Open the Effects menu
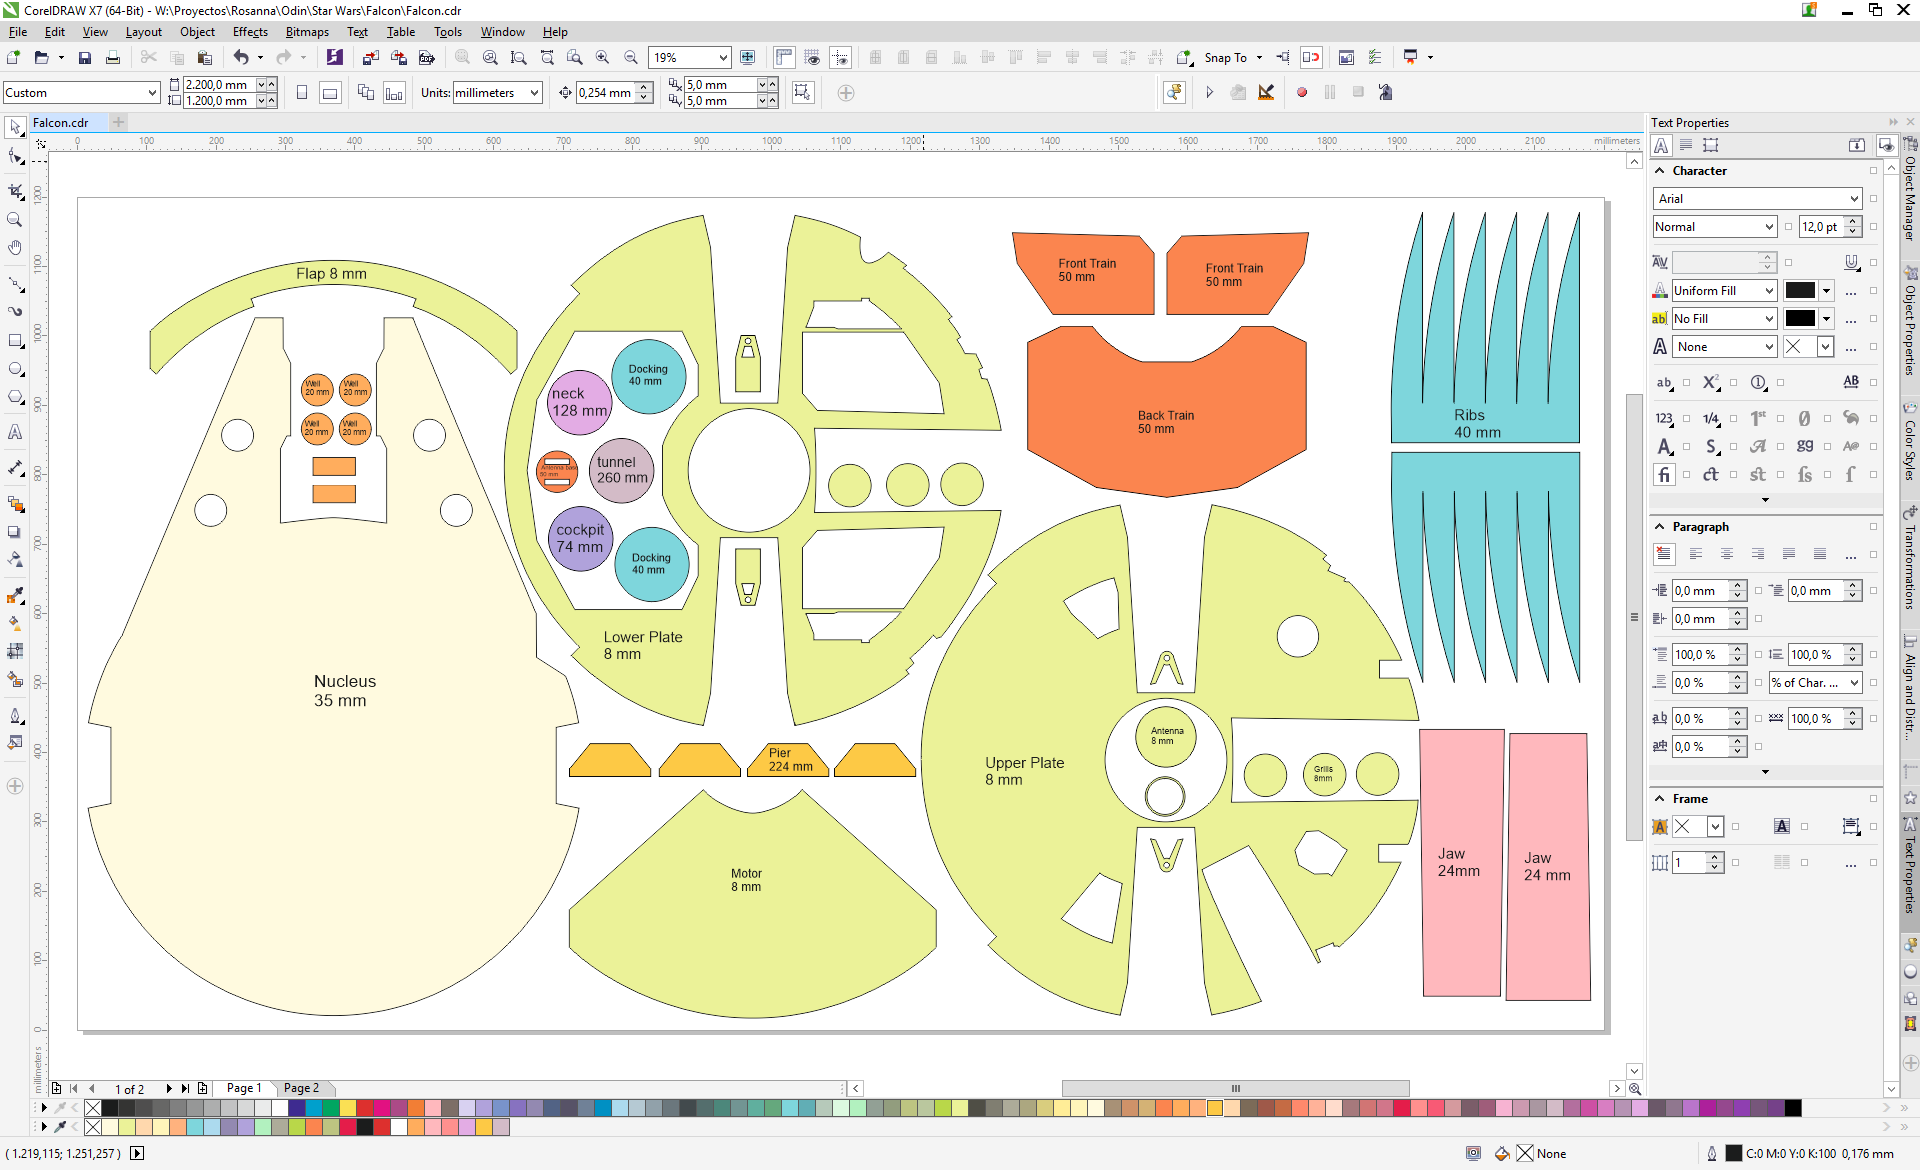 pyautogui.click(x=250, y=32)
